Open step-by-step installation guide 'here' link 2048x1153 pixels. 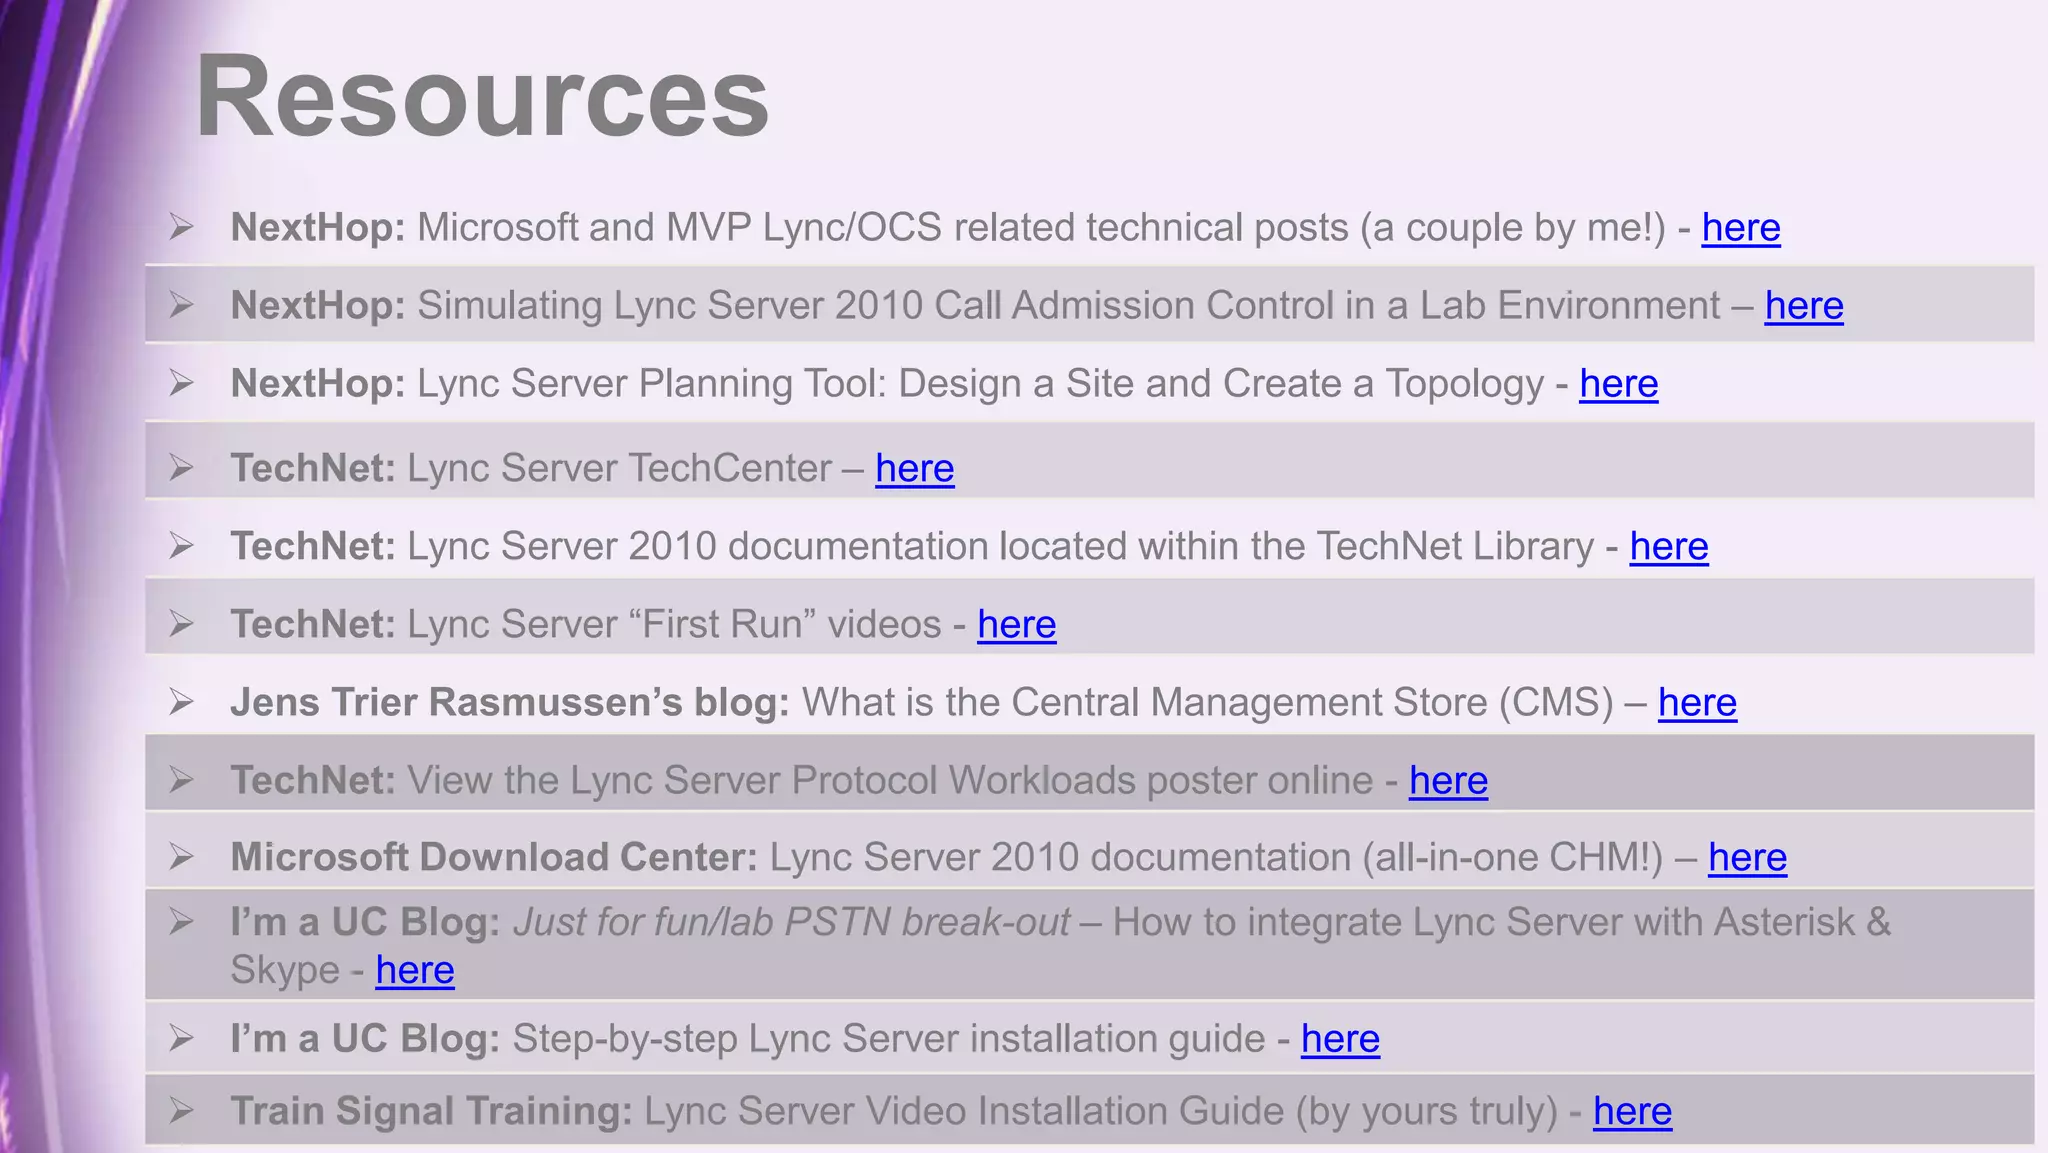(1339, 1039)
